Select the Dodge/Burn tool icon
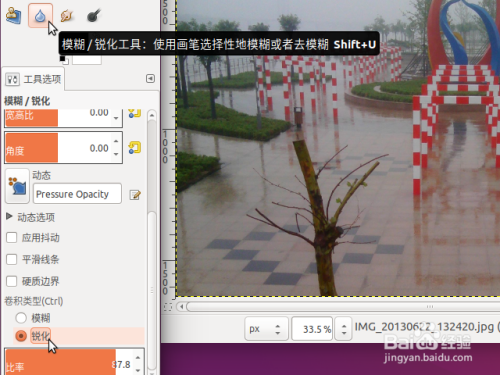Viewport: 500px width, 375px height. pyautogui.click(x=93, y=16)
